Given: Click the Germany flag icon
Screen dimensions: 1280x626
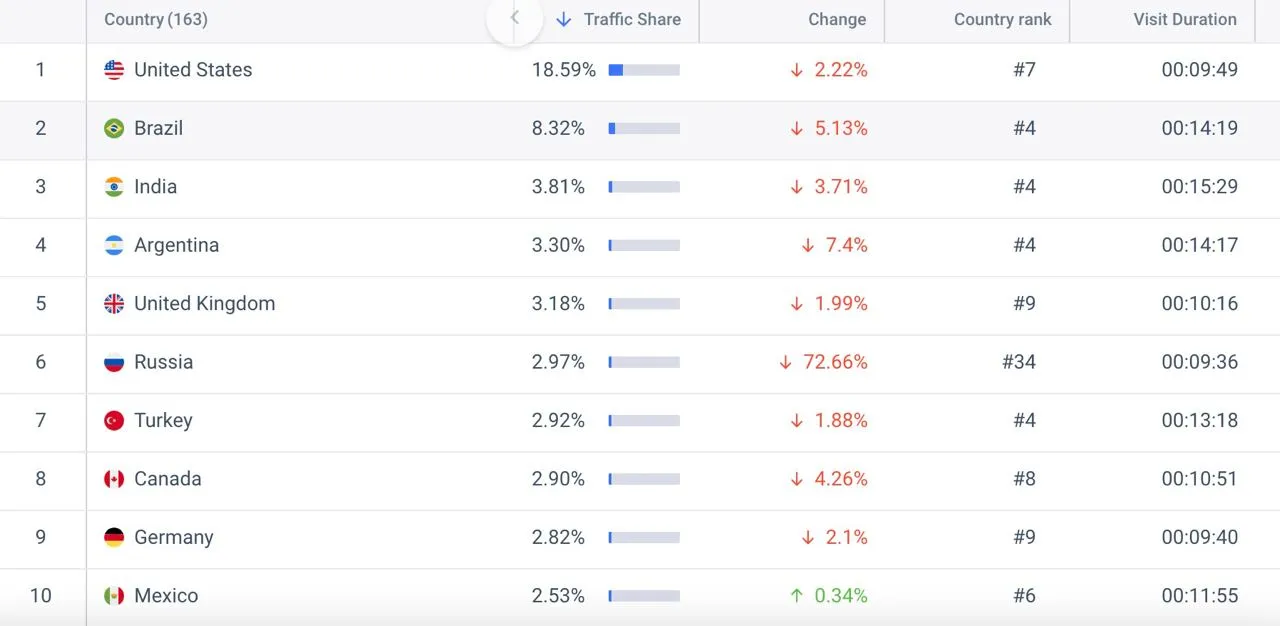Looking at the screenshot, I should click(114, 538).
